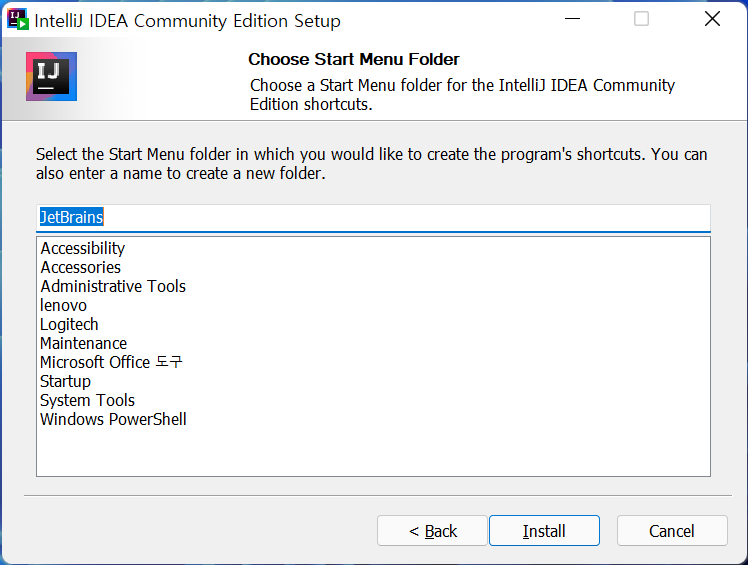748x565 pixels.
Task: Click the Choose Start Menu Folder heading
Action: pyautogui.click(x=354, y=60)
